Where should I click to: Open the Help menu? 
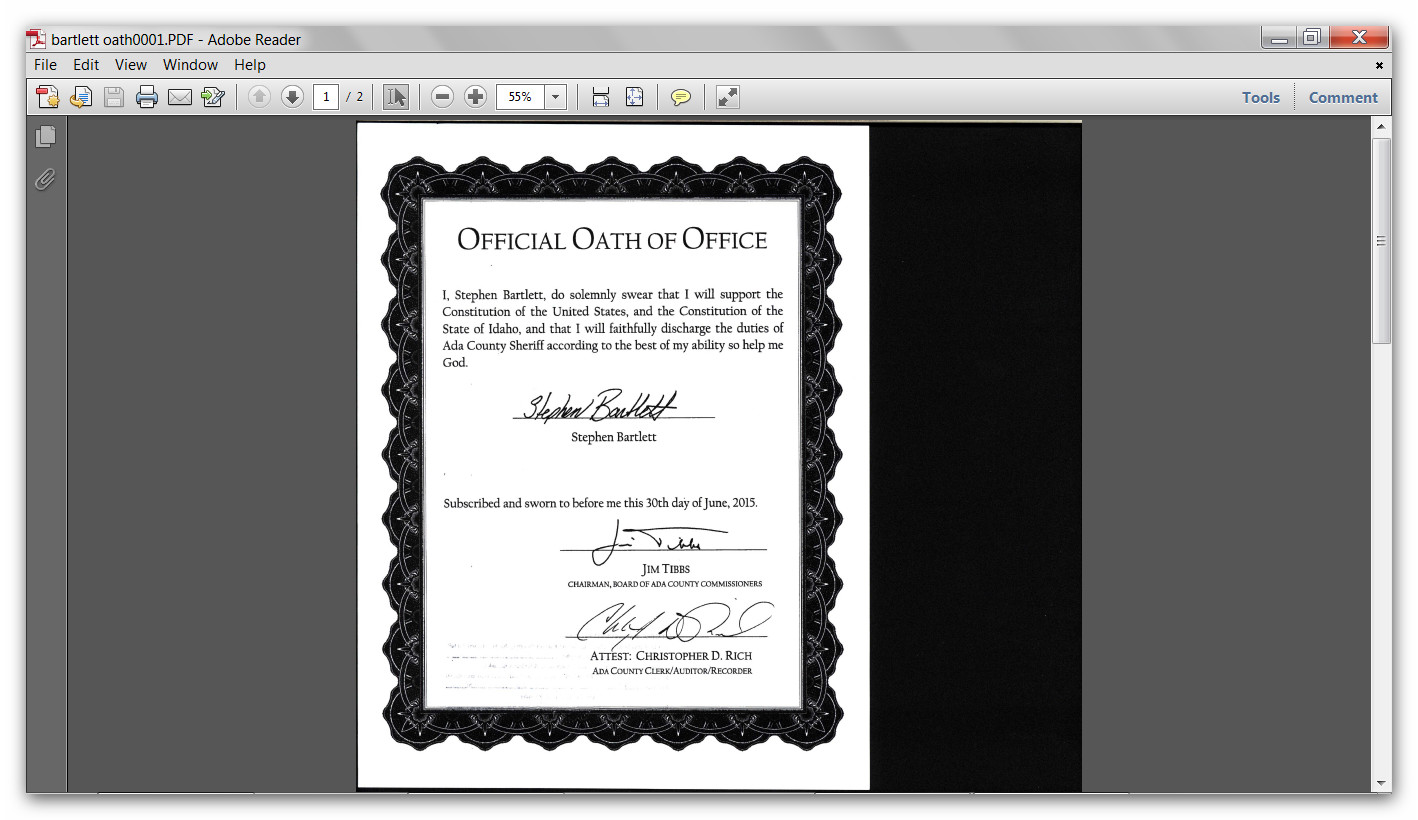[250, 65]
